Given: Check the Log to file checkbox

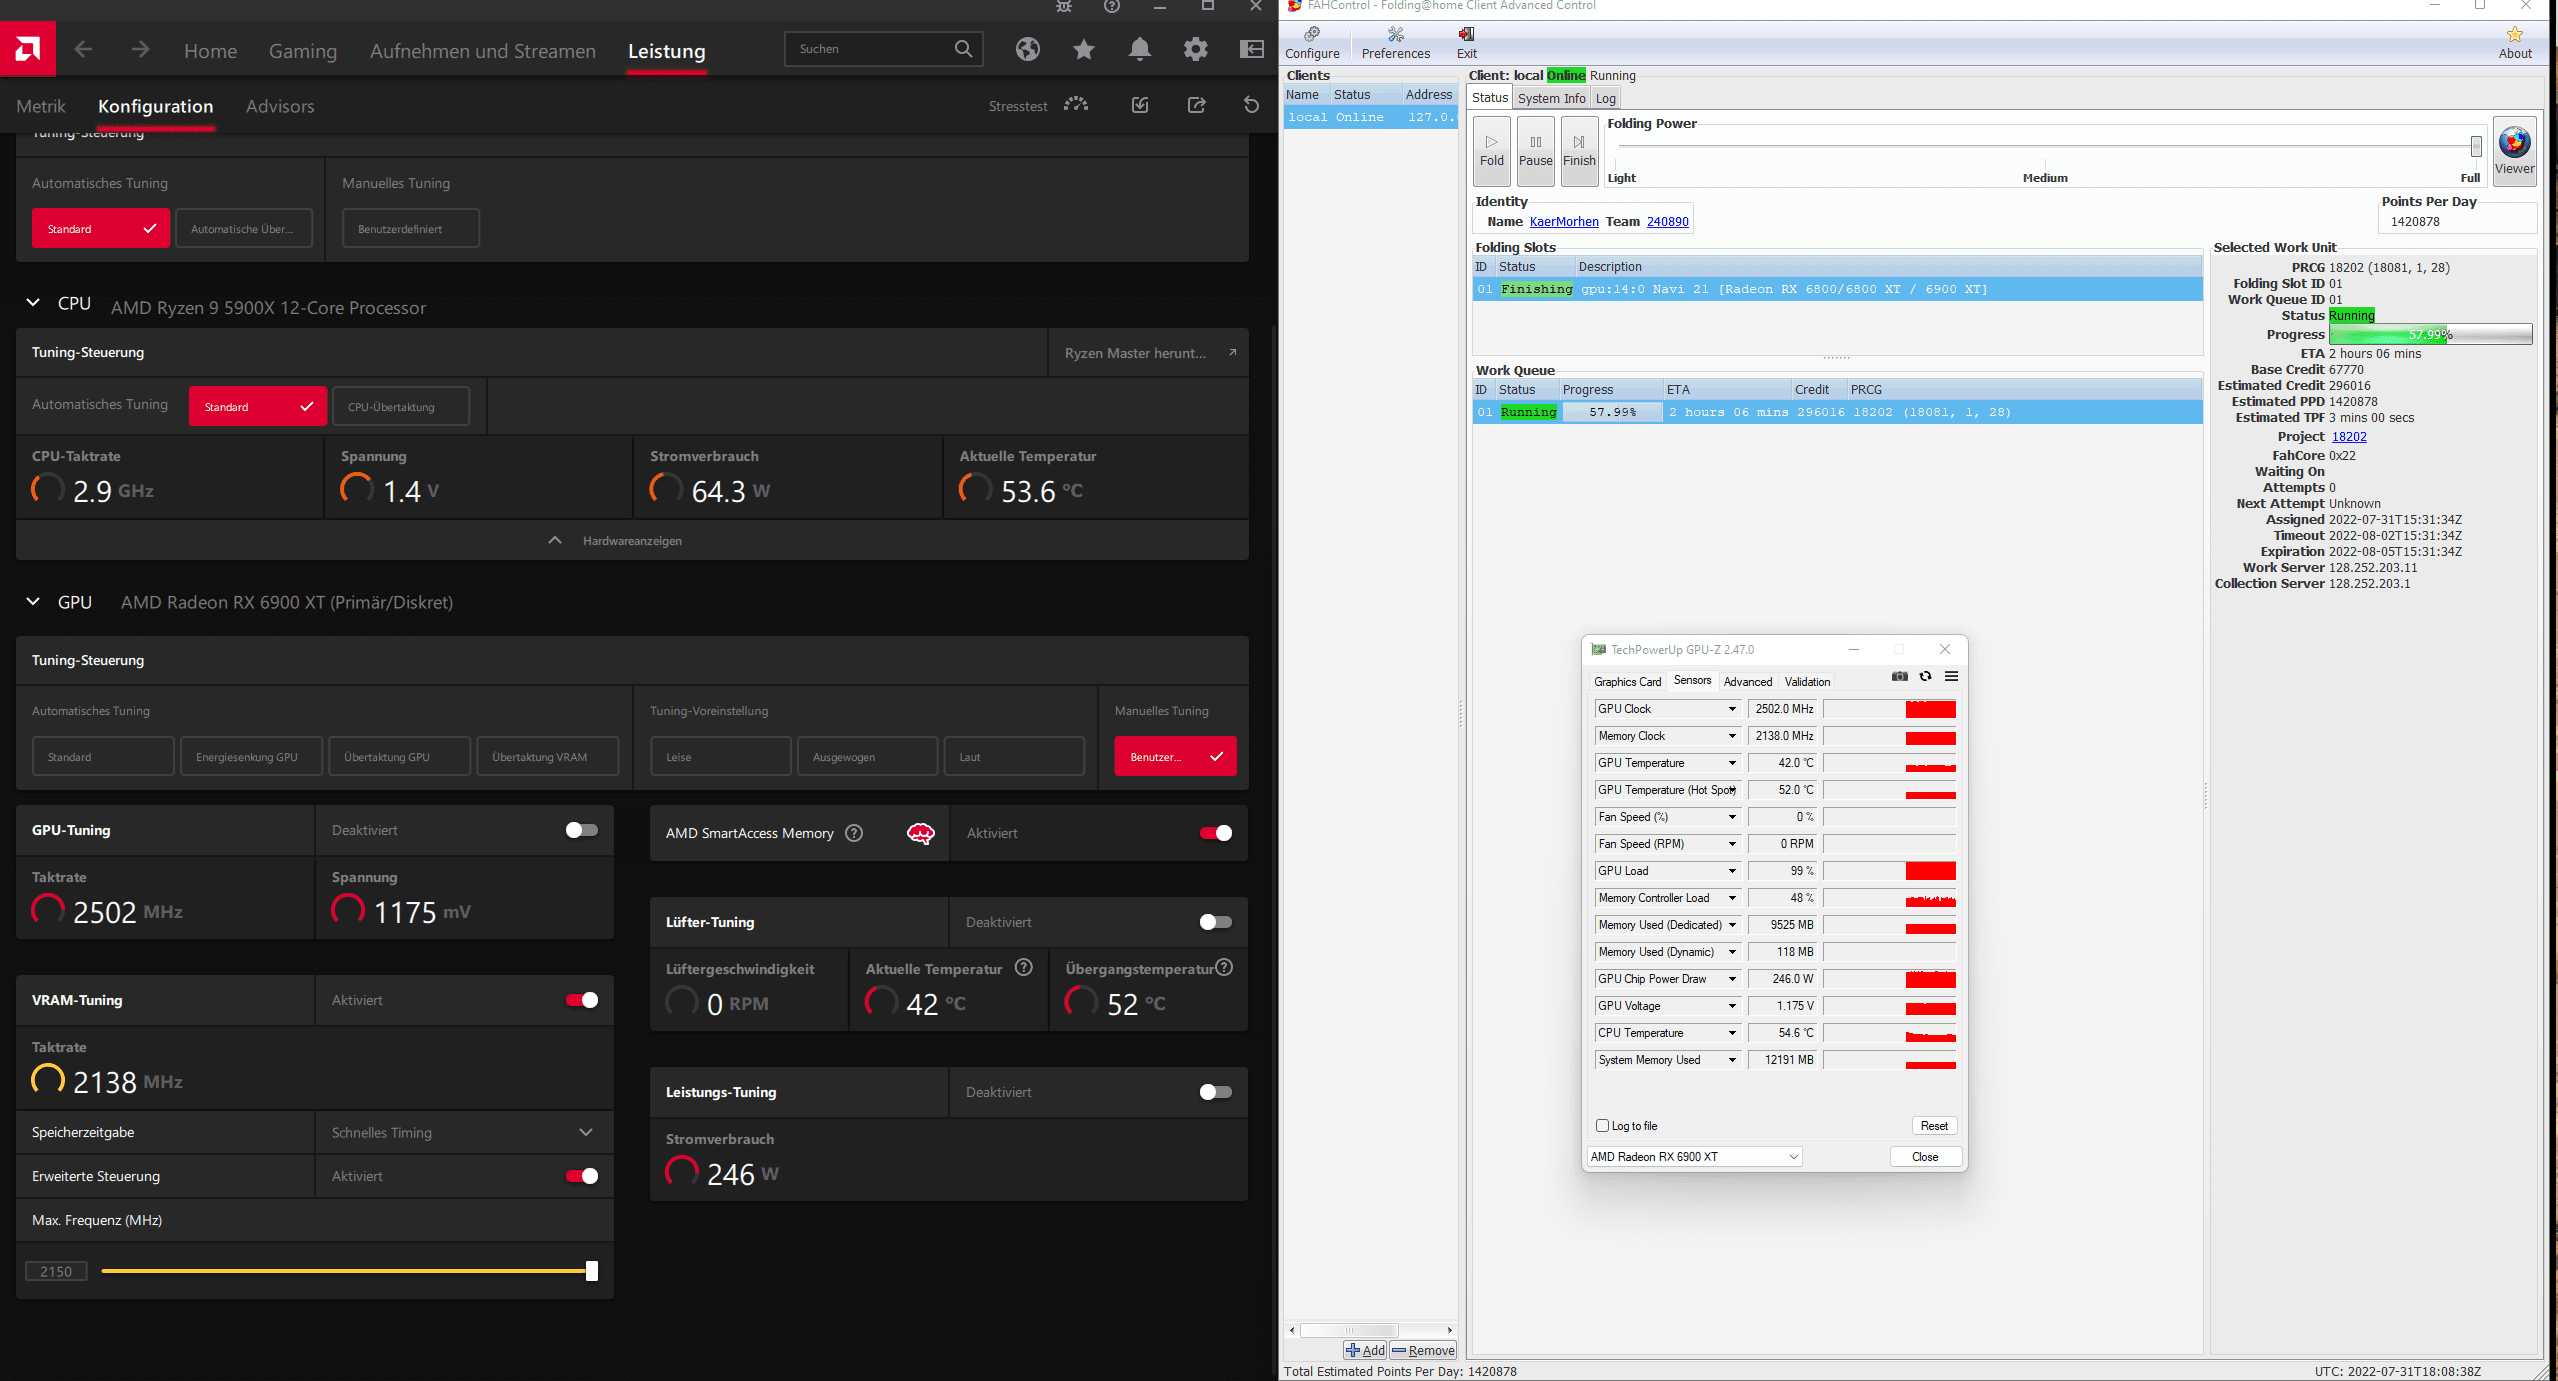Looking at the screenshot, I should (x=1602, y=1126).
